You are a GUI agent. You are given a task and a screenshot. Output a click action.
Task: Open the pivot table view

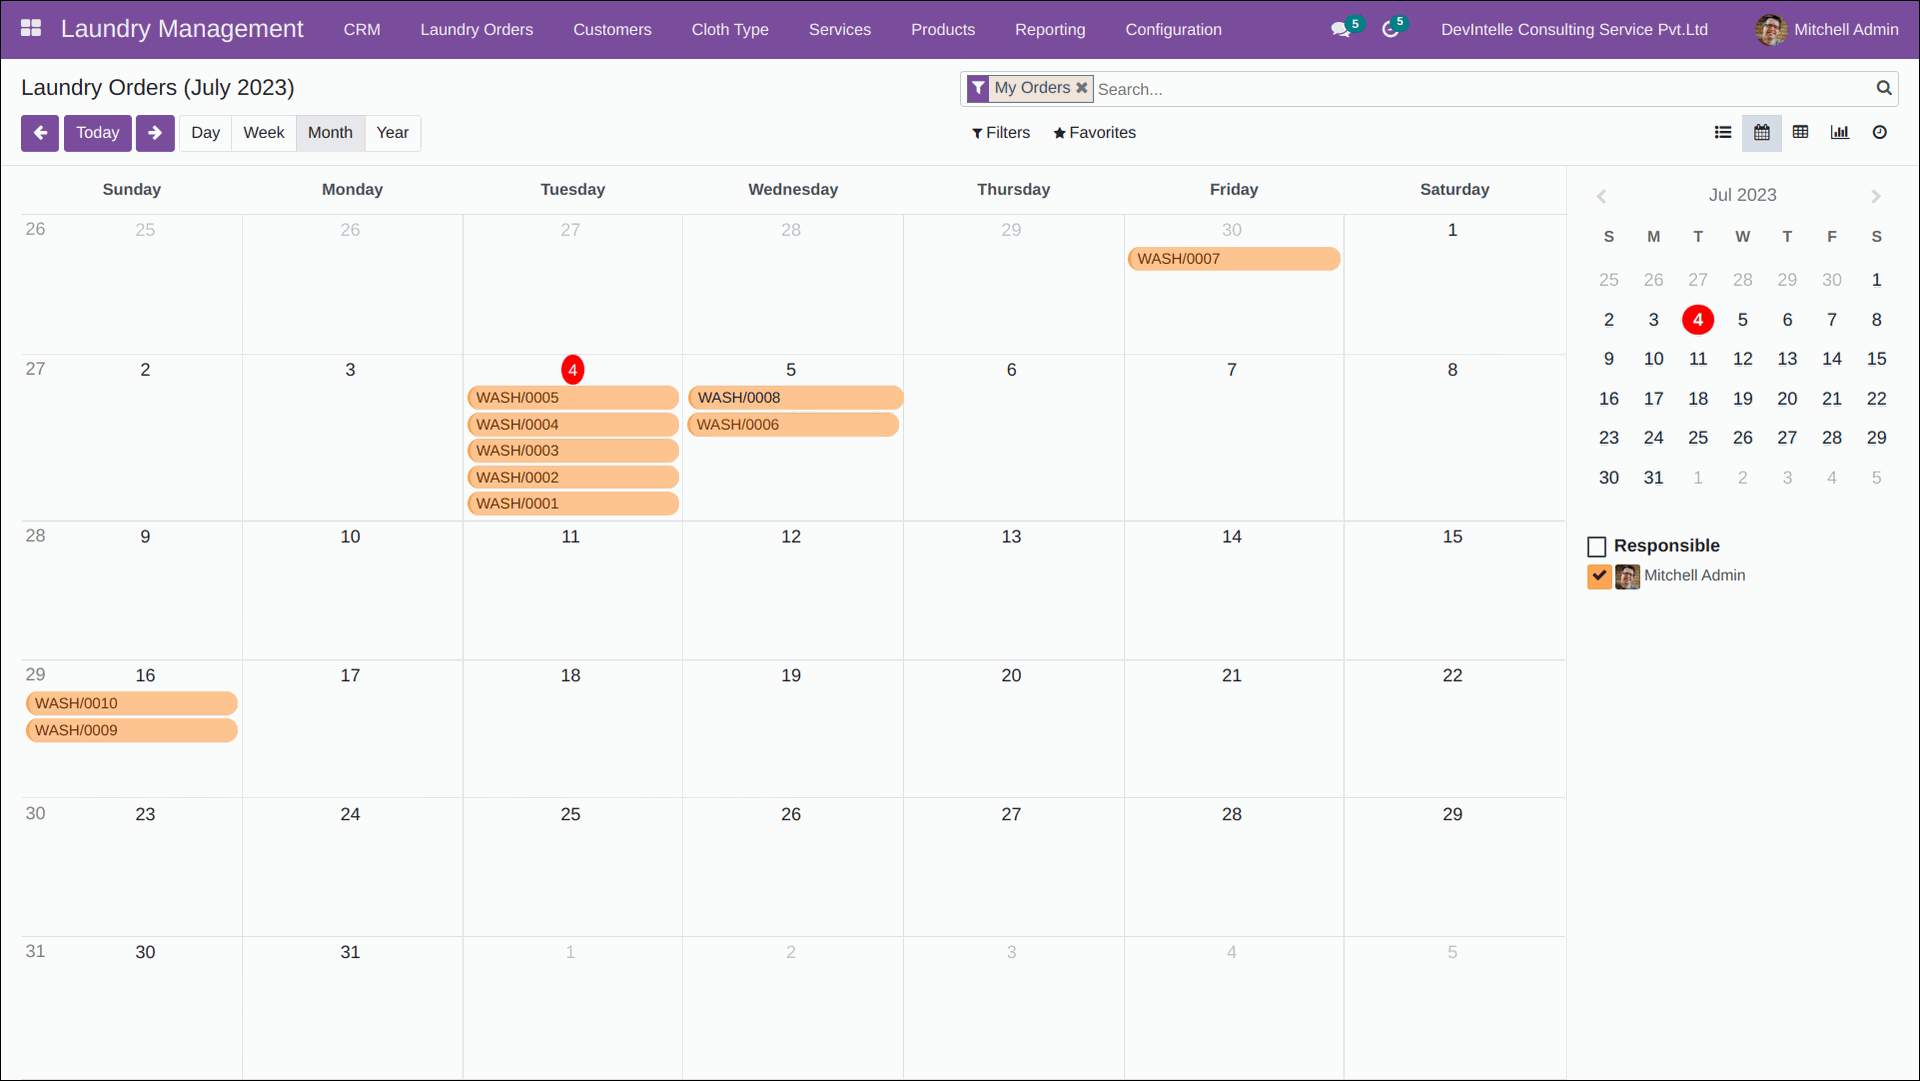point(1800,132)
